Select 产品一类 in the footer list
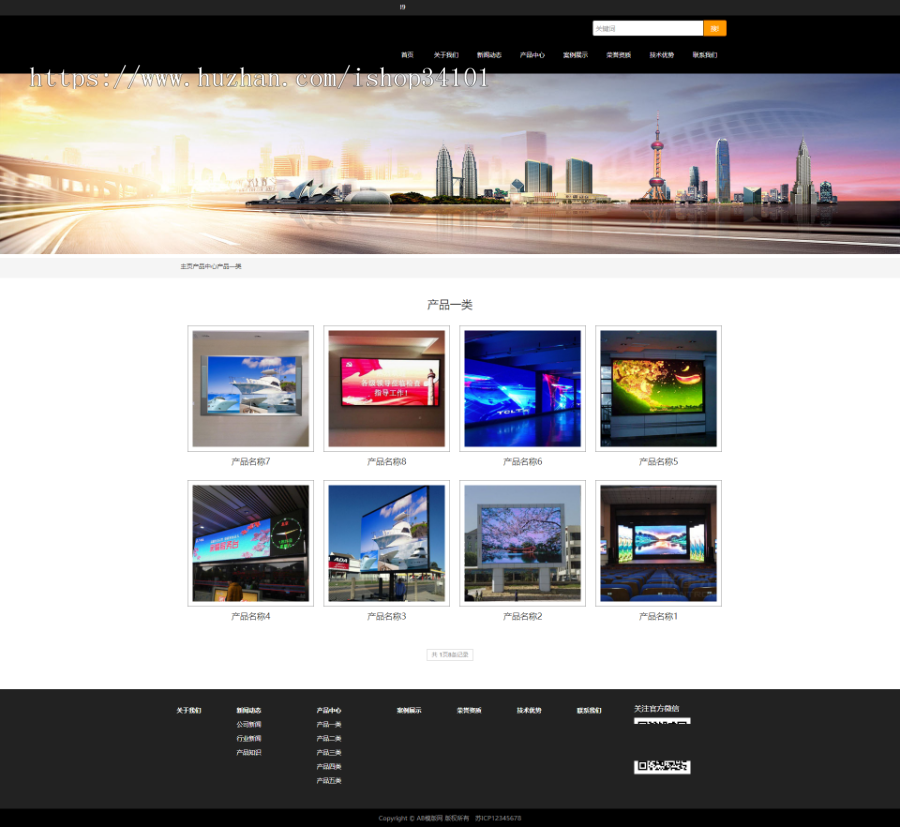The image size is (900, 827). point(329,725)
